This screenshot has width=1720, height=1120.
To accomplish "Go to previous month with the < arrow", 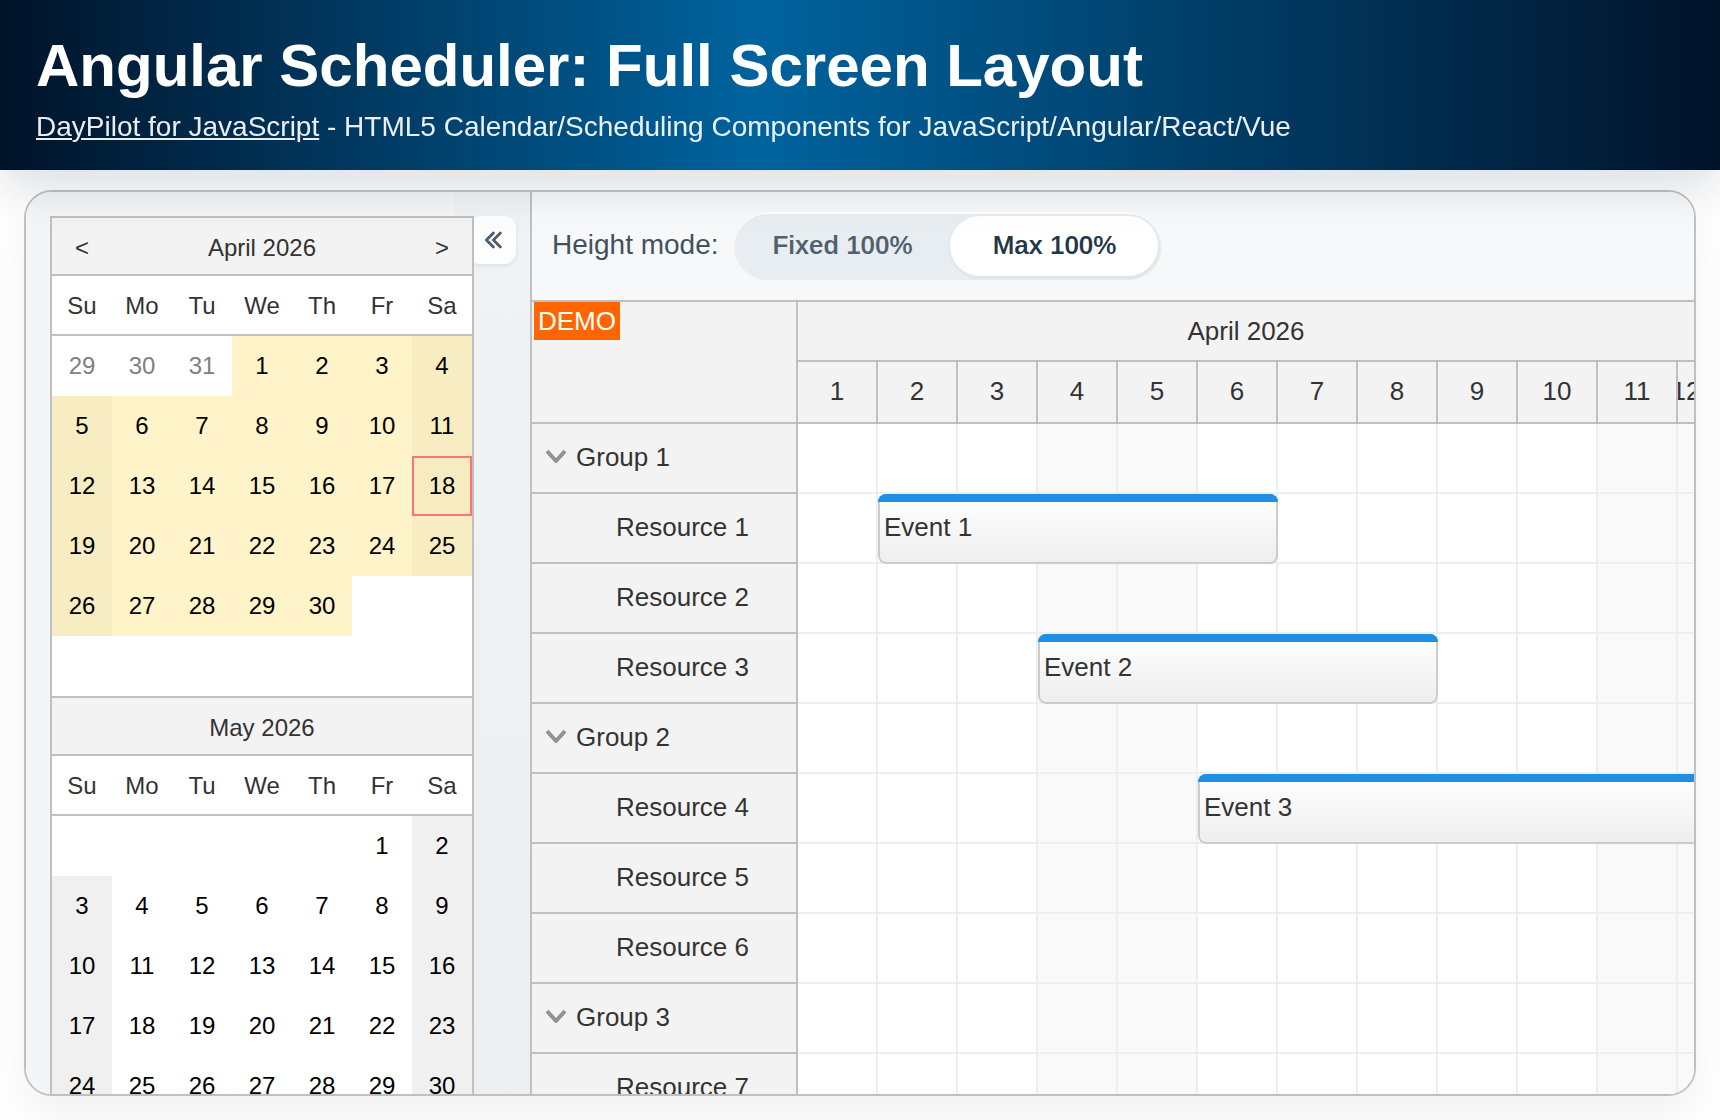I will pyautogui.click(x=83, y=247).
